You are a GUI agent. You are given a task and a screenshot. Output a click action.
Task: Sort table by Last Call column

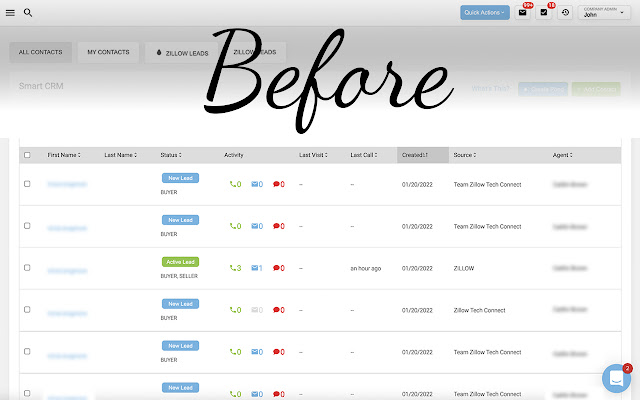(364, 155)
